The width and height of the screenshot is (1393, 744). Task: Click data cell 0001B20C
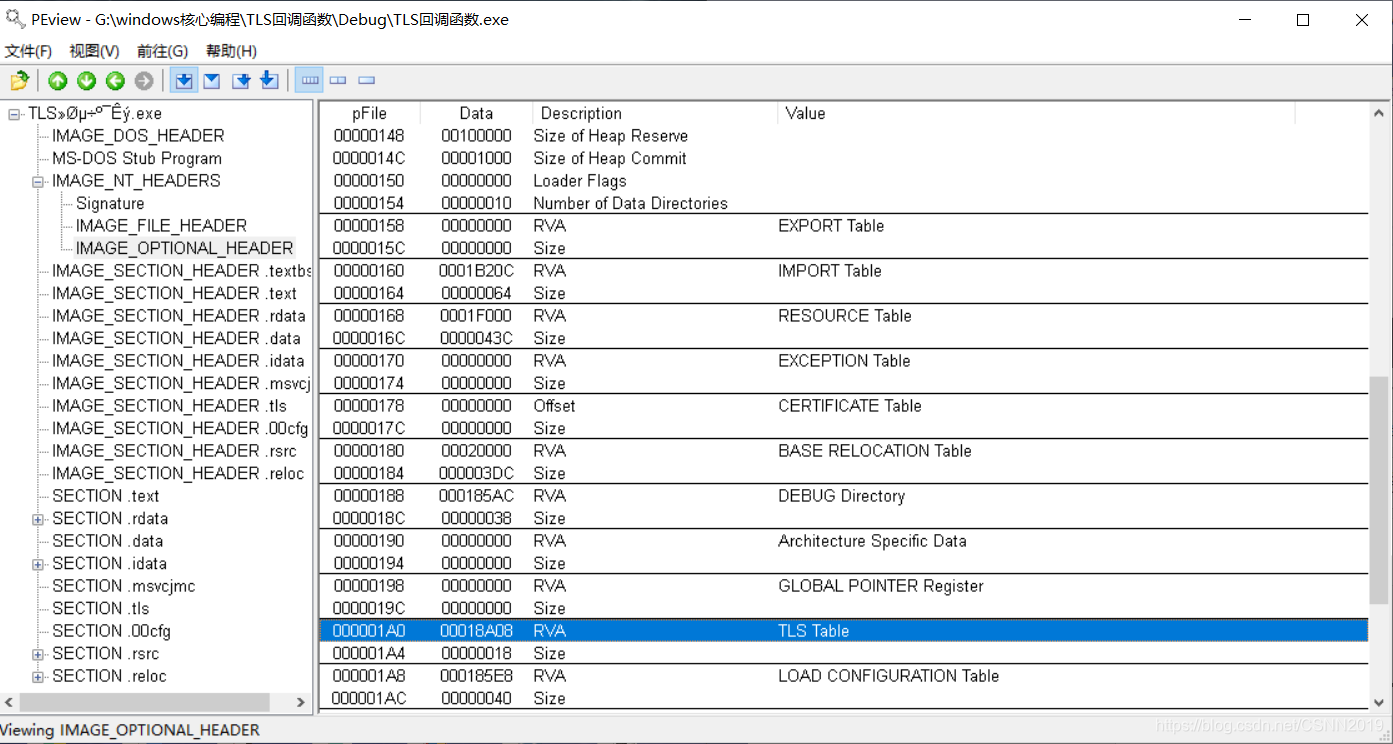coord(475,271)
